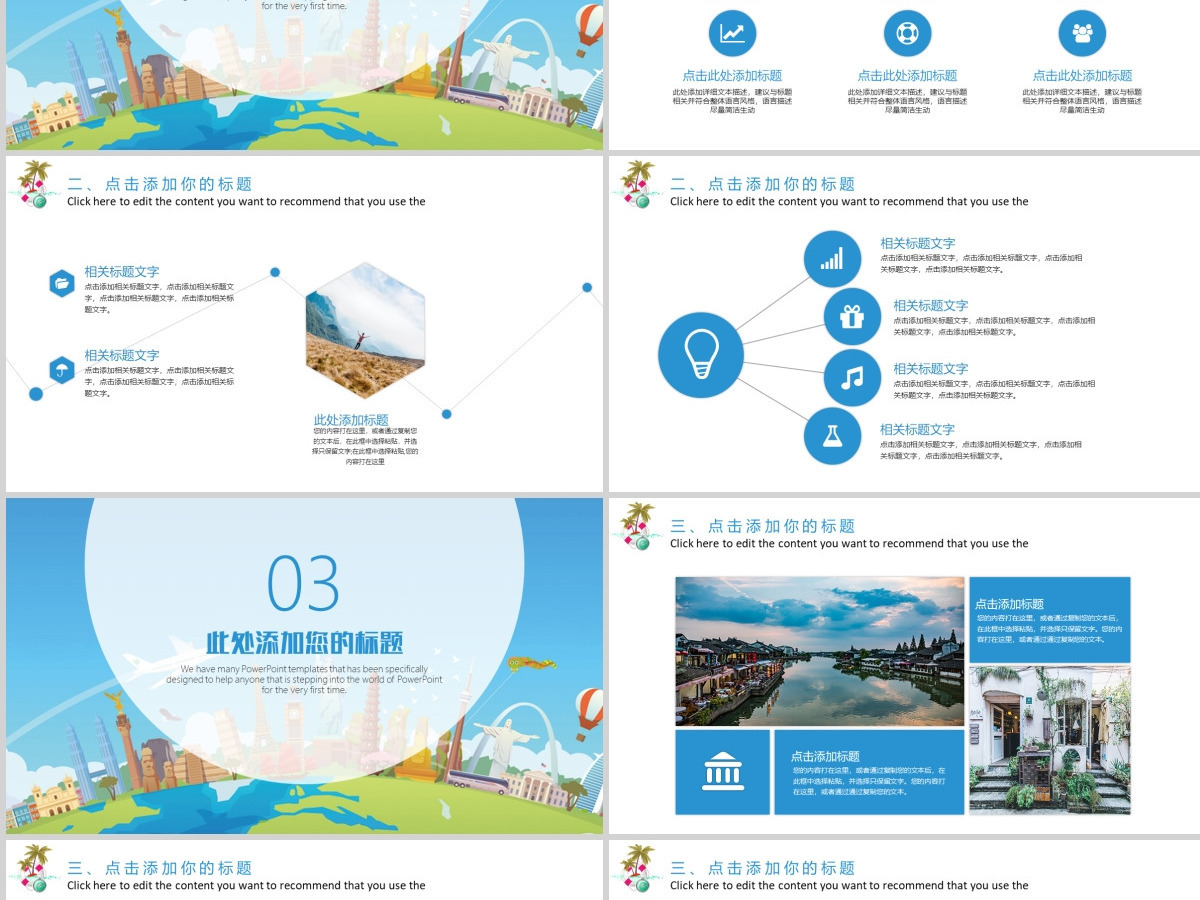1200x900 pixels.
Task: Click heading "二、点击添加你的标题" on hexagon photo slide
Action: point(160,184)
